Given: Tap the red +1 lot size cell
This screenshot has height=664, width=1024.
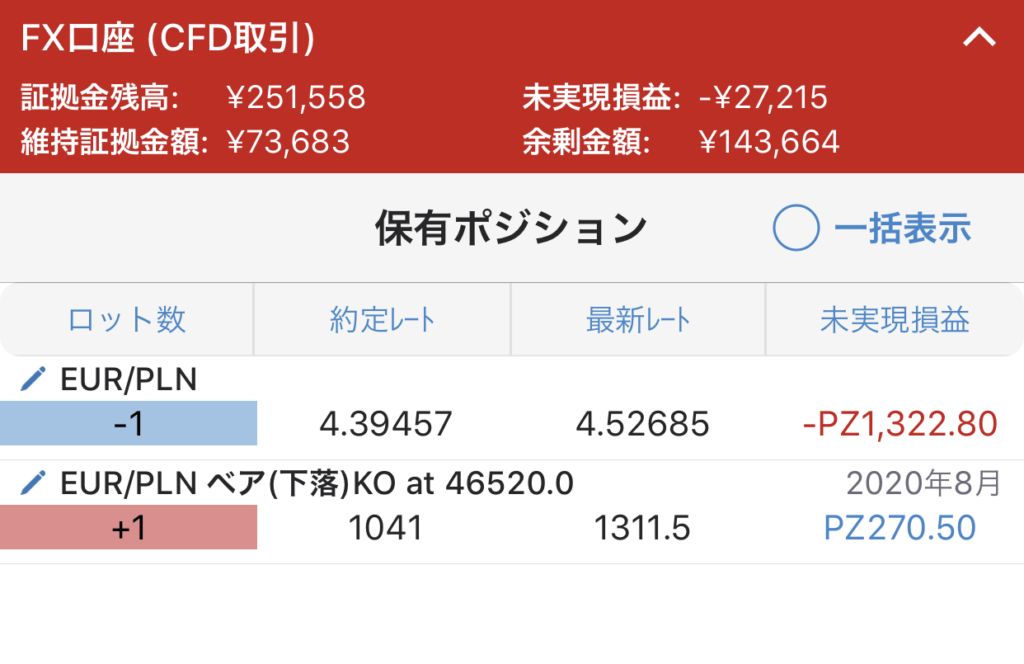Looking at the screenshot, I should coord(128,528).
